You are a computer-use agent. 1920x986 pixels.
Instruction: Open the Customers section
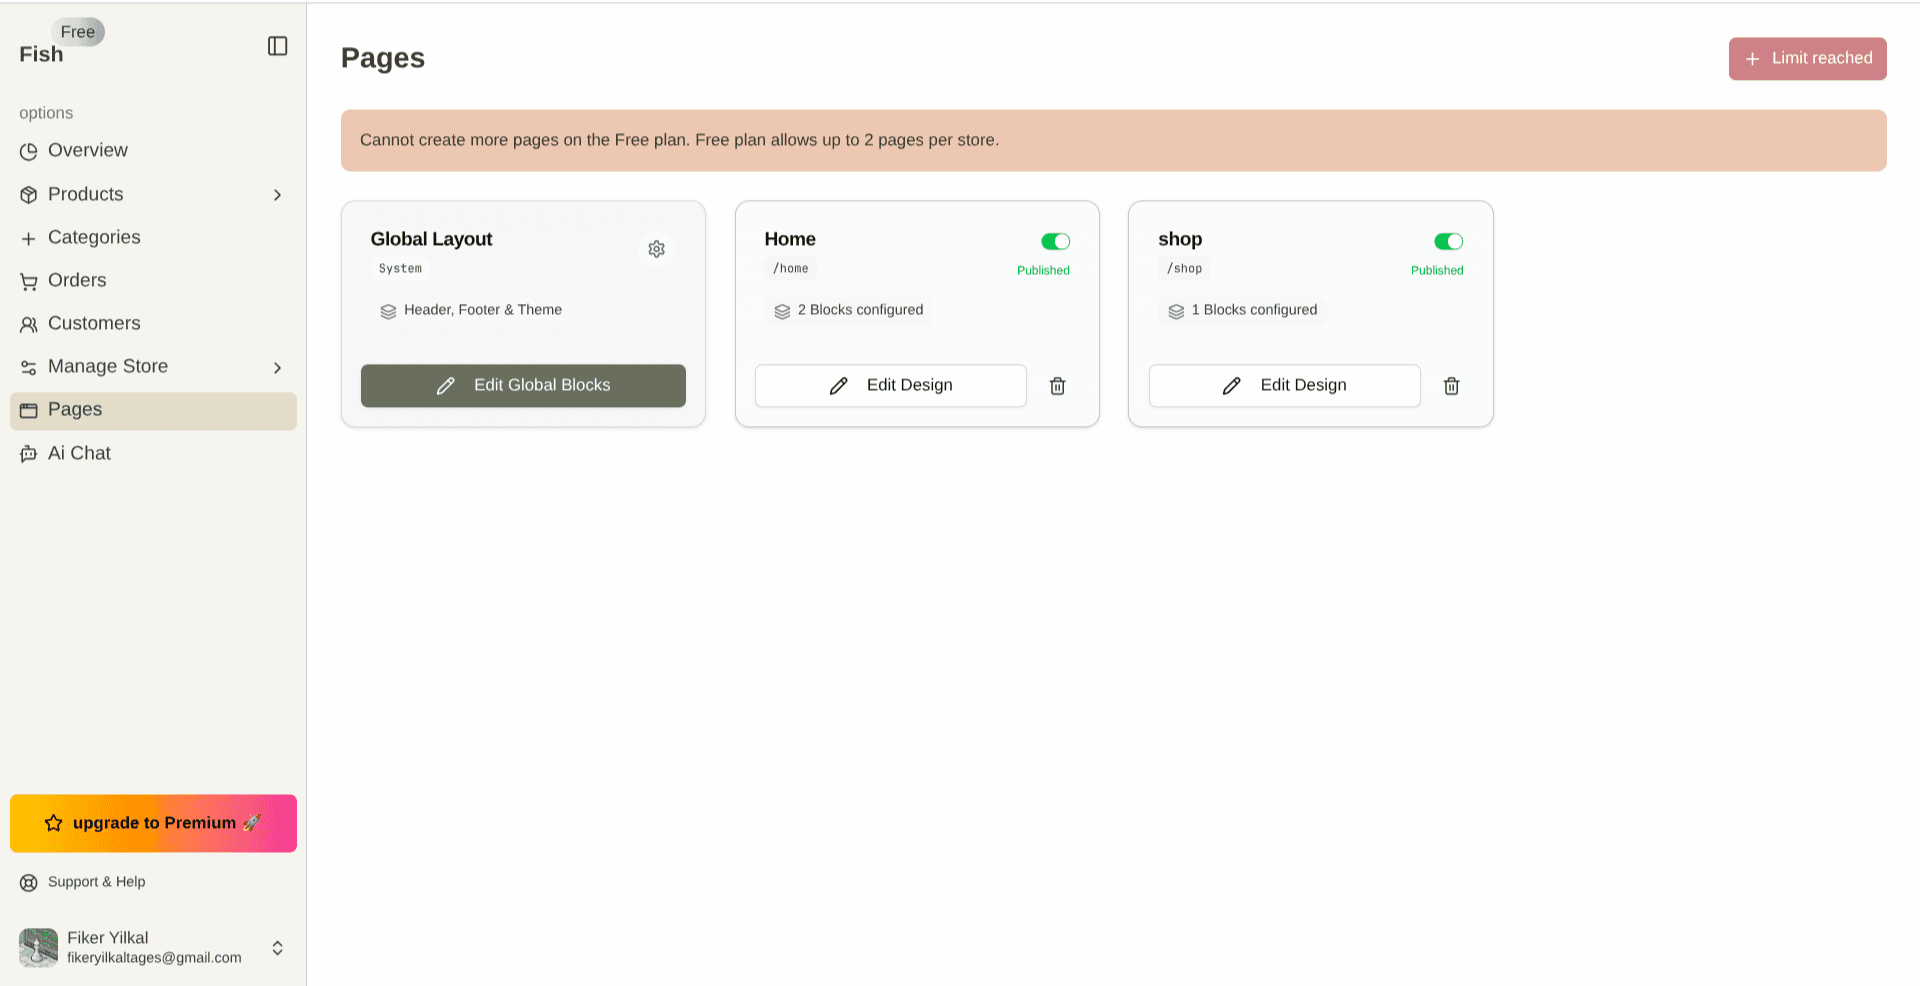point(93,323)
